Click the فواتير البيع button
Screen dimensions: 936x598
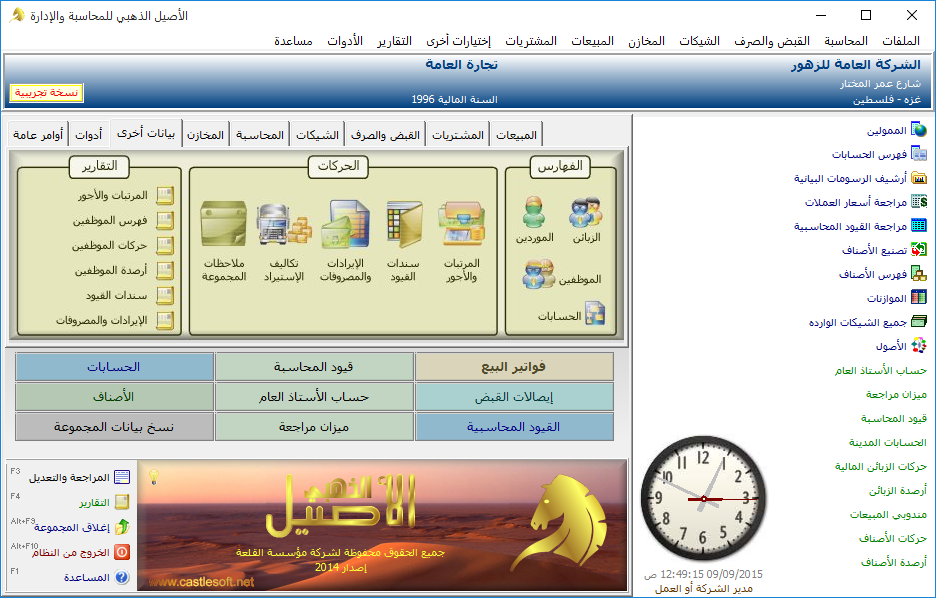pos(514,366)
